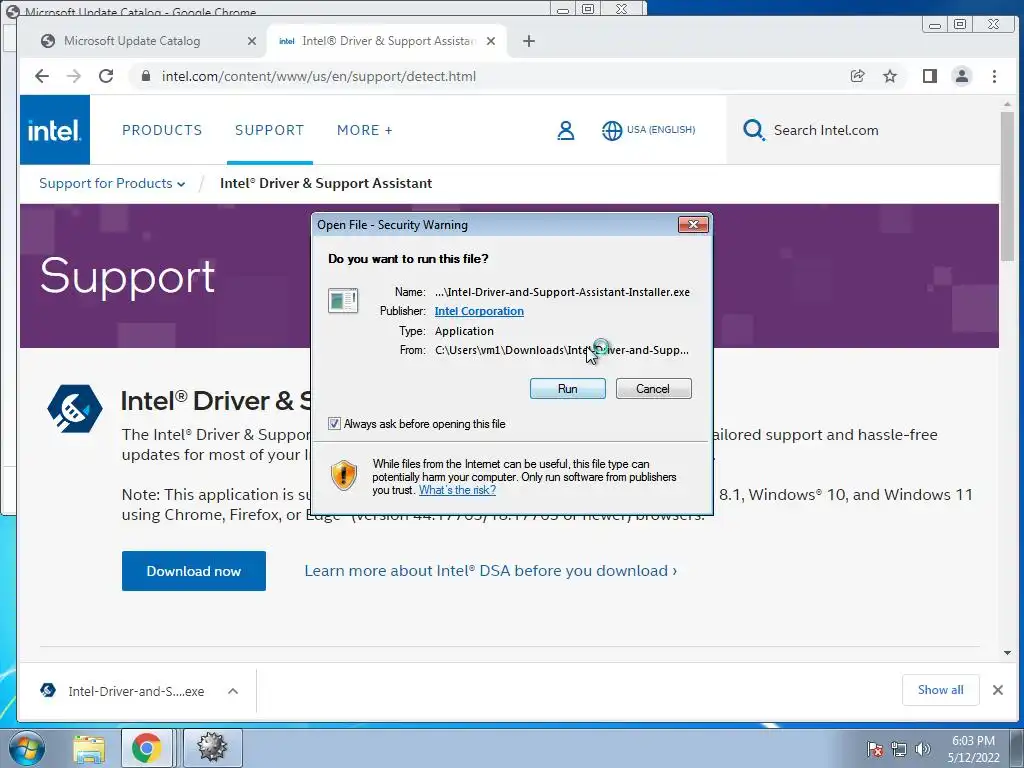Close the Intel Driver & Support tab

pos(490,41)
